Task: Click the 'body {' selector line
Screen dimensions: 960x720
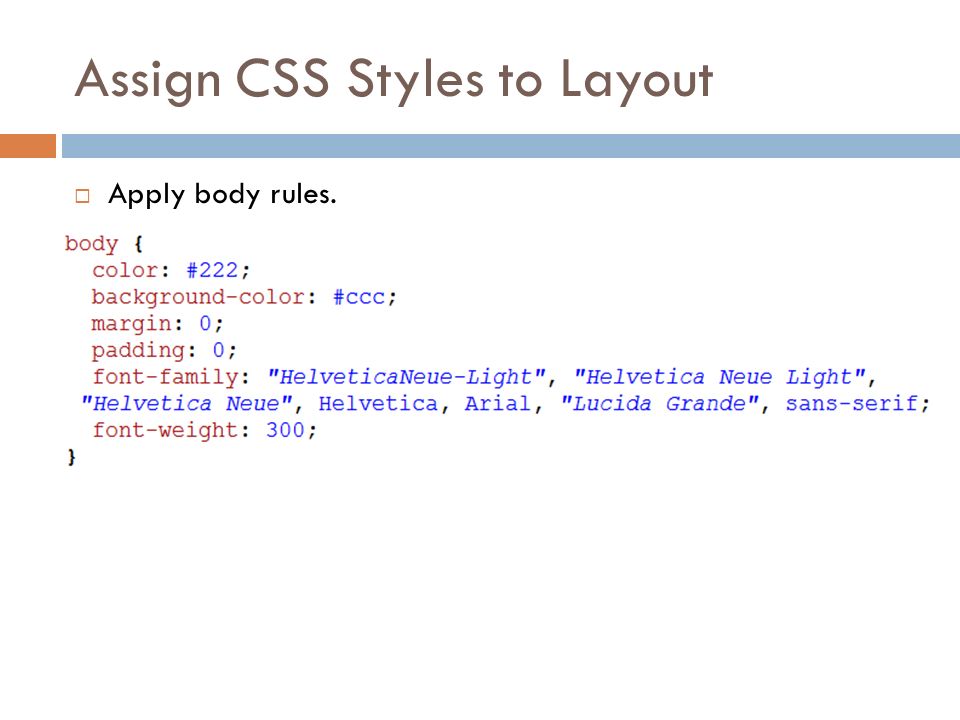Action: click(x=104, y=244)
